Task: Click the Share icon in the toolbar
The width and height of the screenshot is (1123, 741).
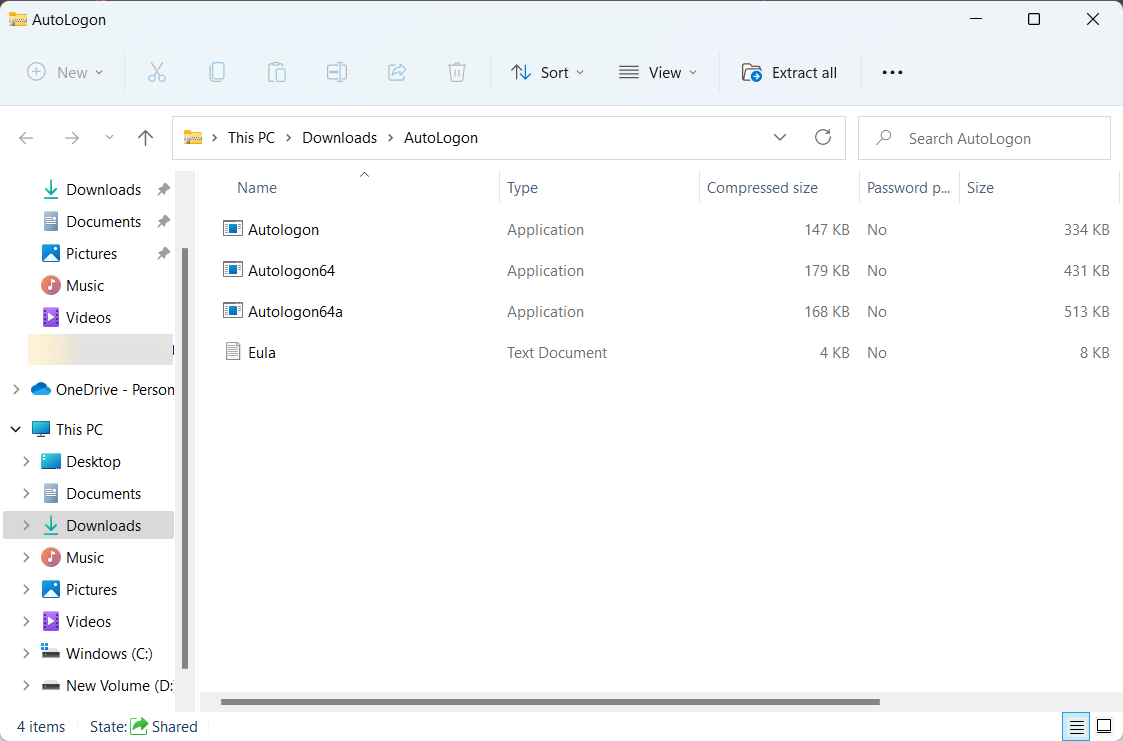Action: [x=396, y=71]
